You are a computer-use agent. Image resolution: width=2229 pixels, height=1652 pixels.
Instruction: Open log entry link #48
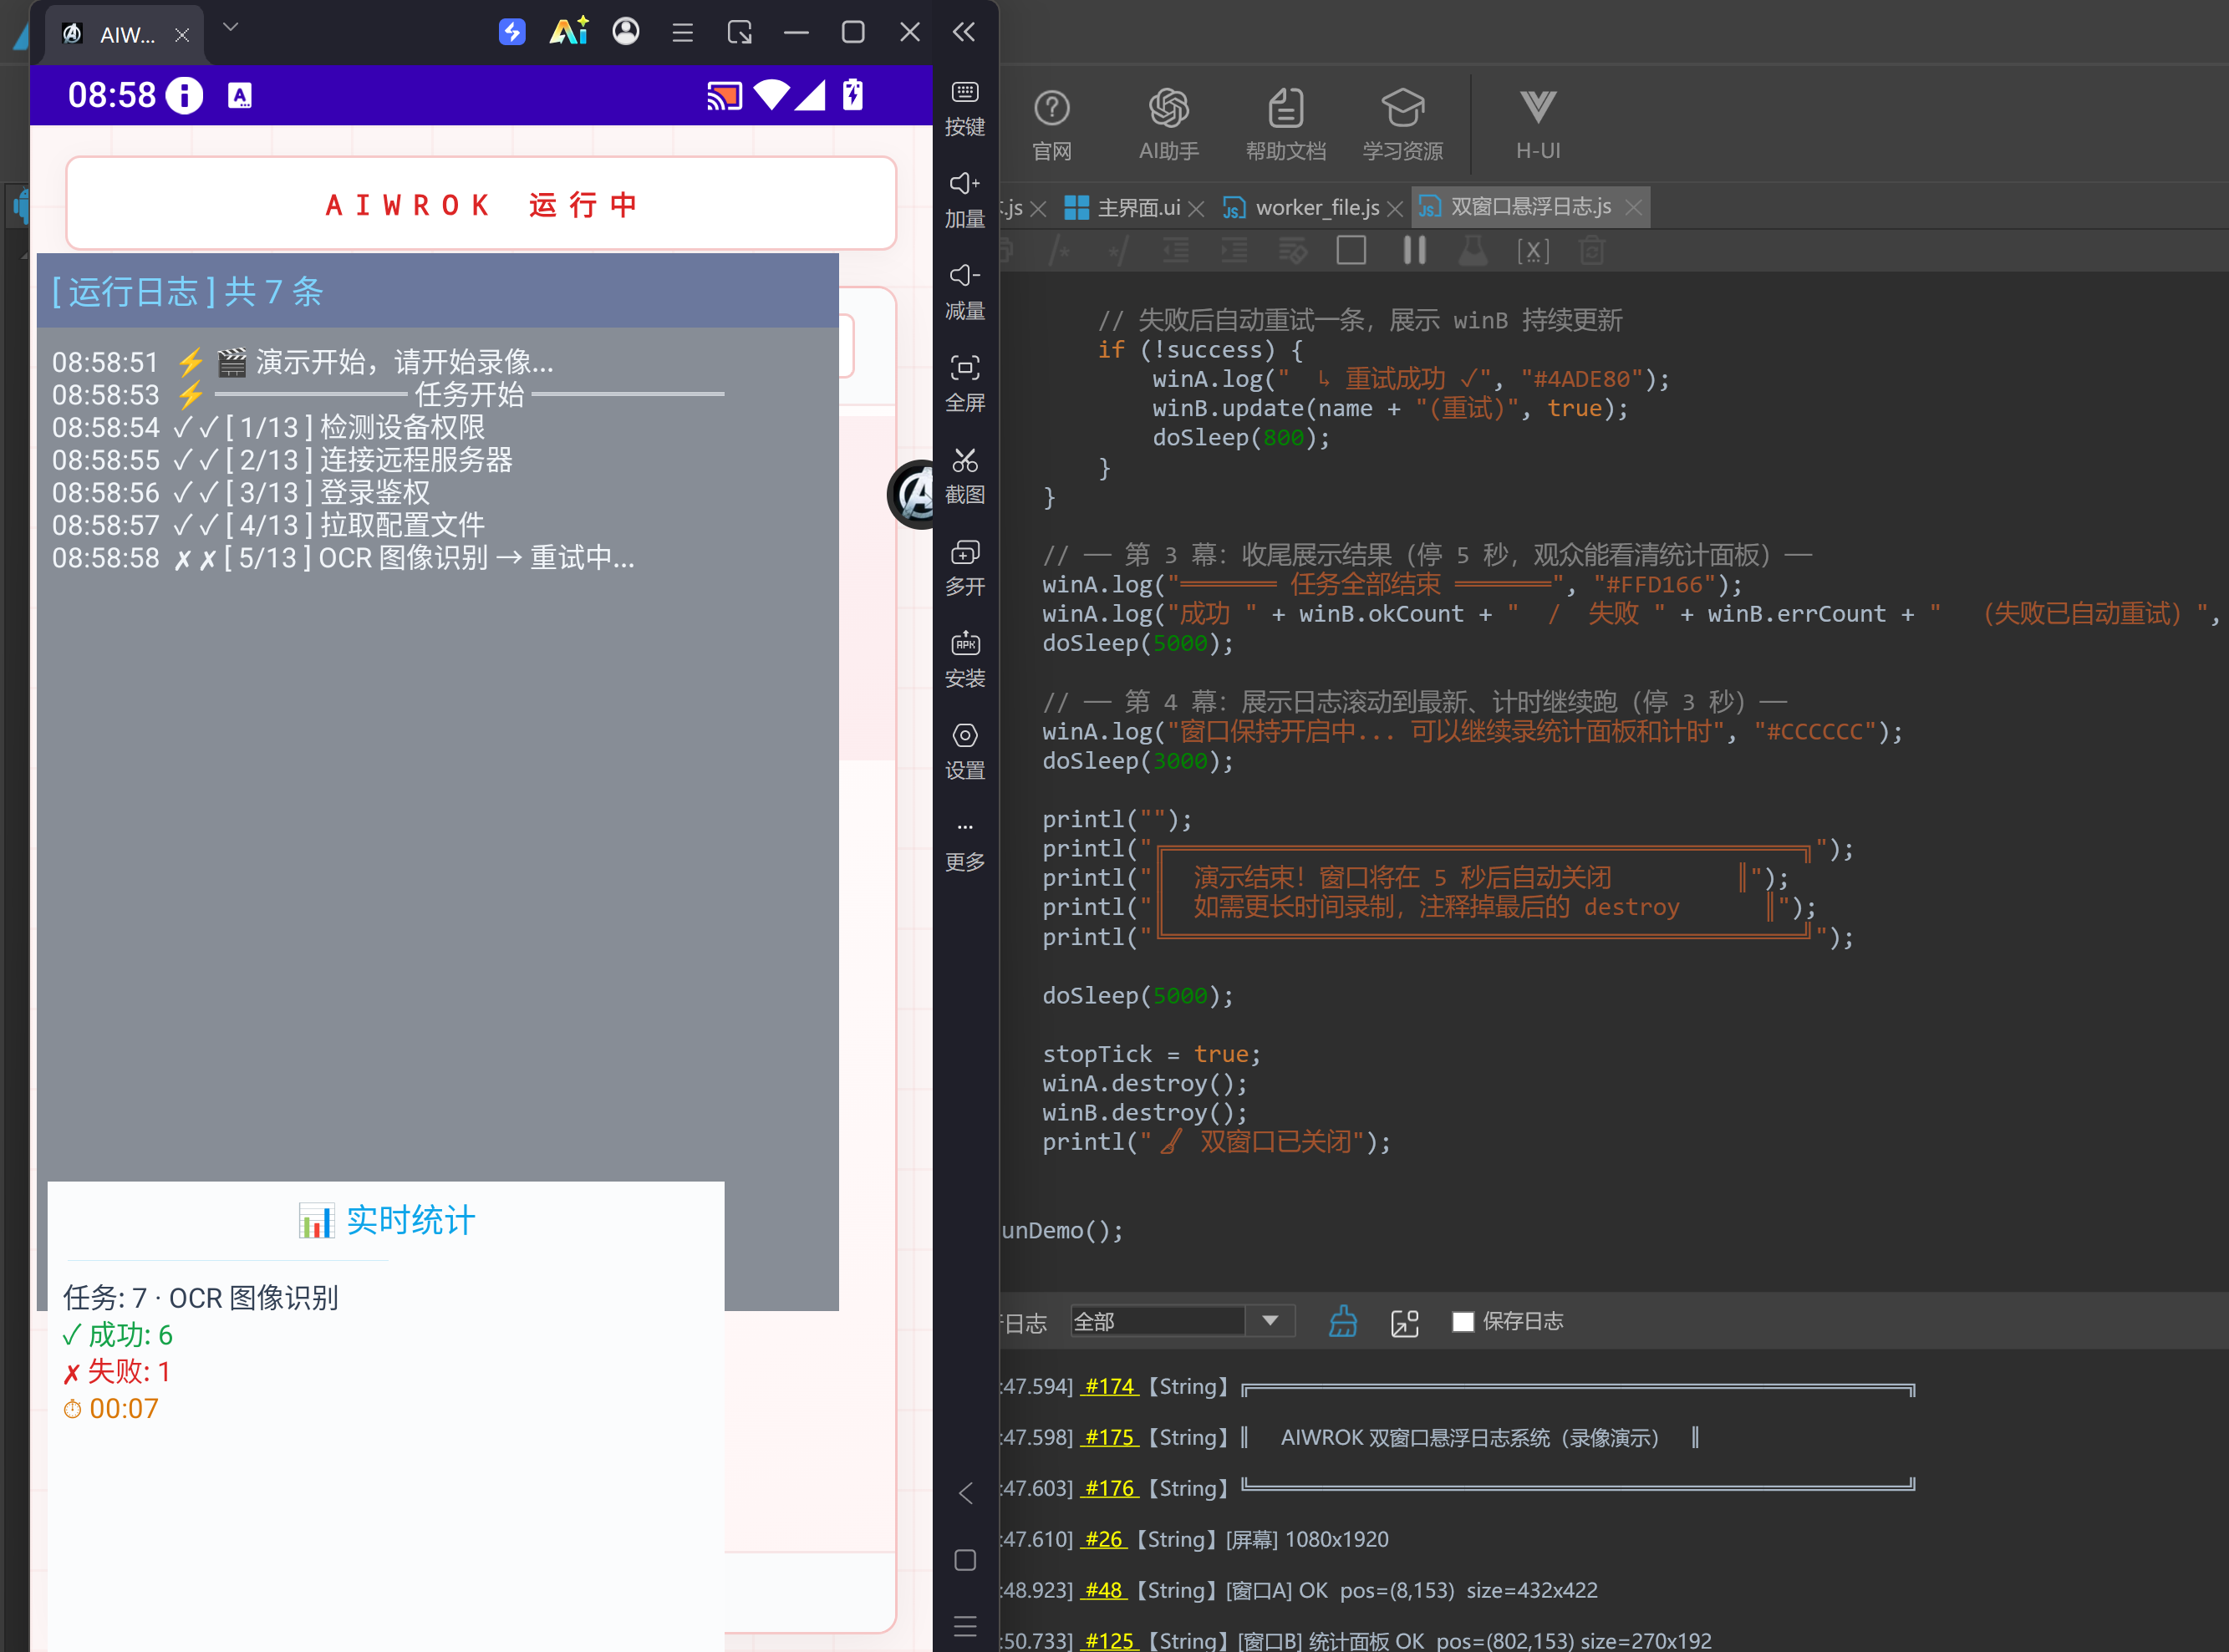click(x=1104, y=1590)
